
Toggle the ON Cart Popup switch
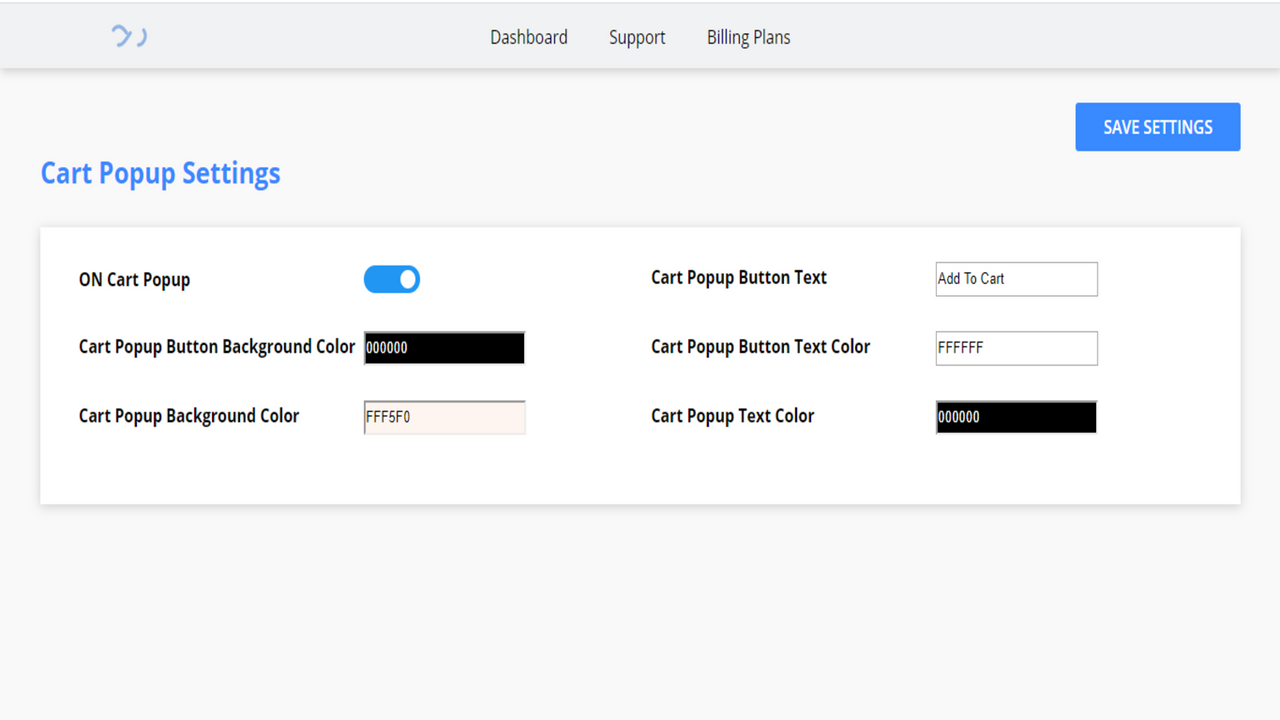click(x=392, y=280)
